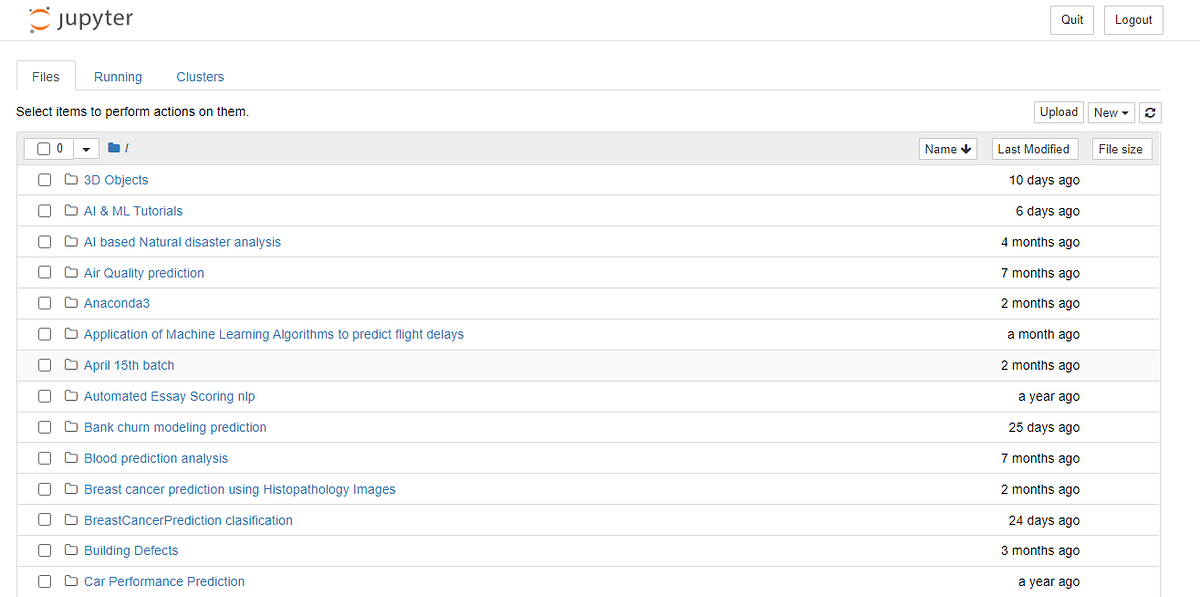Switch to the Running tab
The width and height of the screenshot is (1200, 597).
point(117,76)
